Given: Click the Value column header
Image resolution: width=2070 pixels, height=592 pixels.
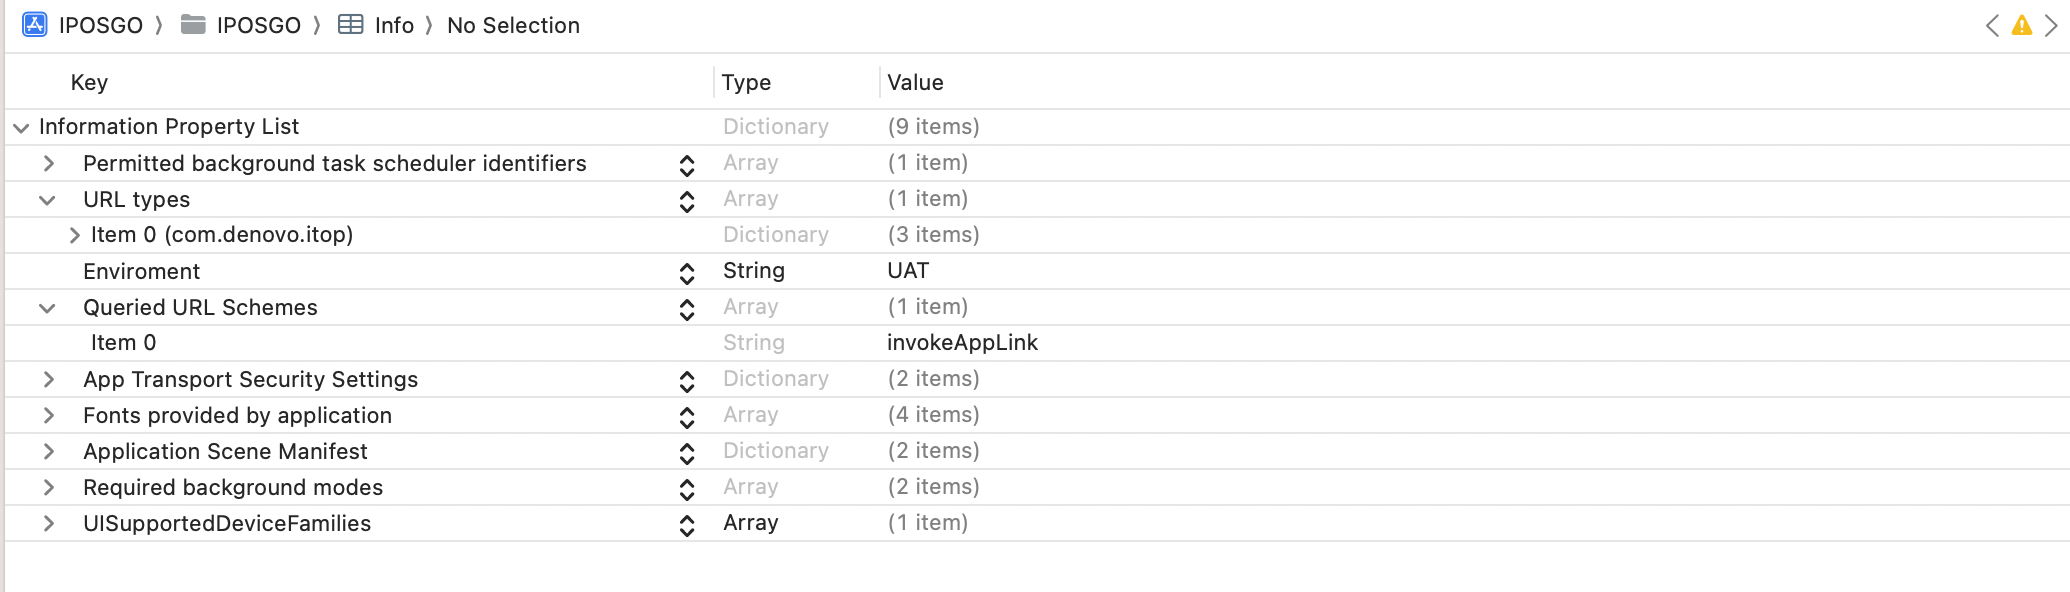Looking at the screenshot, I should point(915,83).
